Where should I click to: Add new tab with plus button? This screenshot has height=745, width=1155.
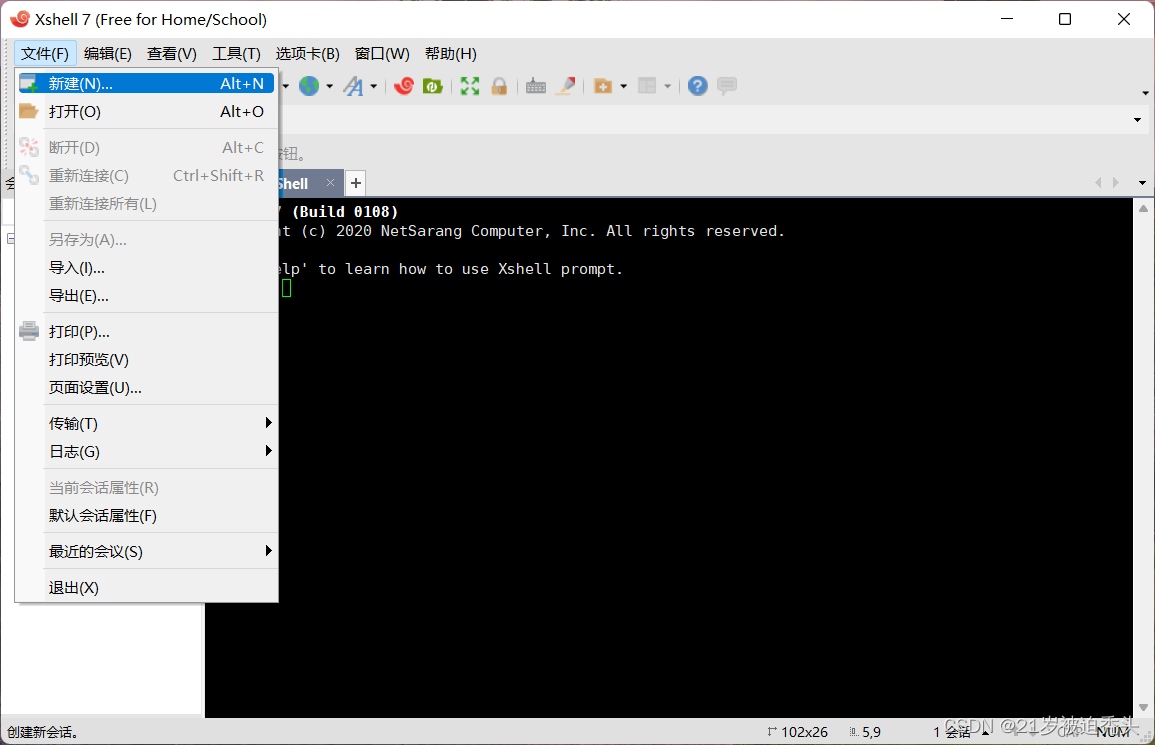click(x=356, y=183)
